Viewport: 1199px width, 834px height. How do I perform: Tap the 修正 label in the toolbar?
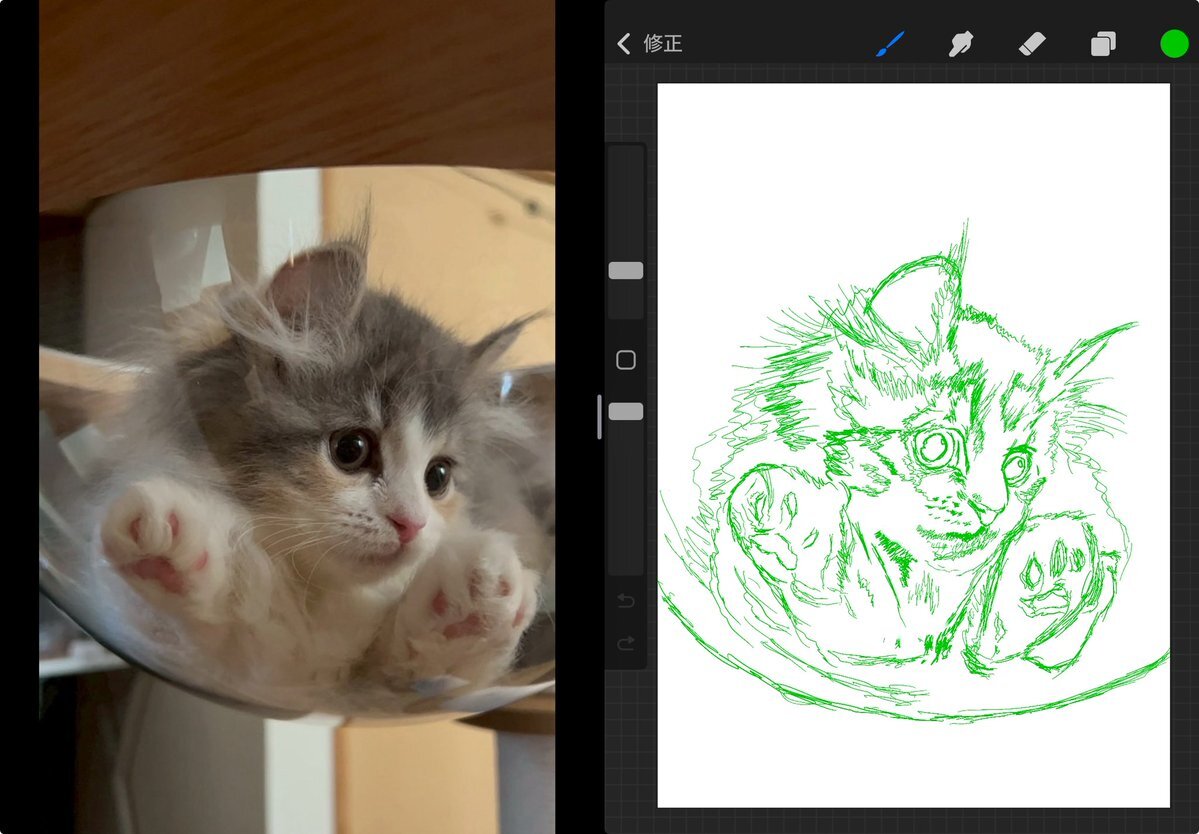[x=662, y=44]
